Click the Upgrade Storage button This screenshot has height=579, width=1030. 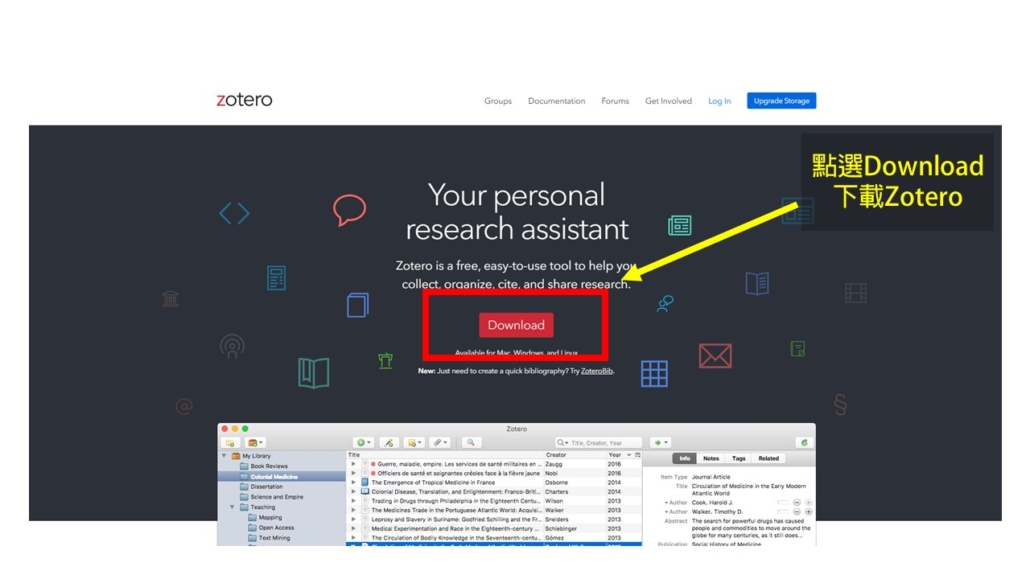pyautogui.click(x=781, y=101)
